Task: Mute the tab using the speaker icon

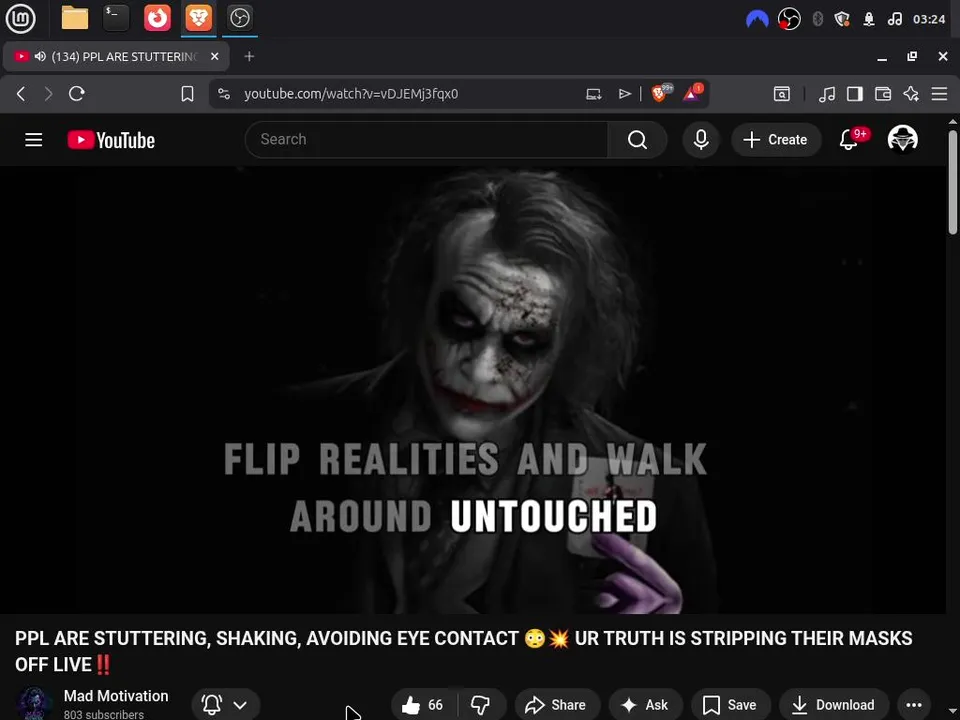Action: click(x=40, y=56)
